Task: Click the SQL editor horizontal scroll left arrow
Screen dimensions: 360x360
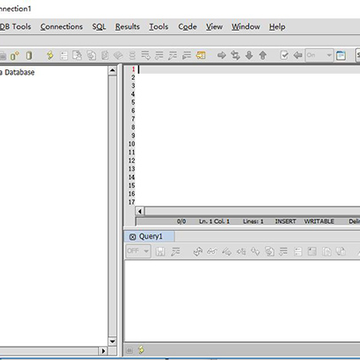Action: tap(140, 211)
